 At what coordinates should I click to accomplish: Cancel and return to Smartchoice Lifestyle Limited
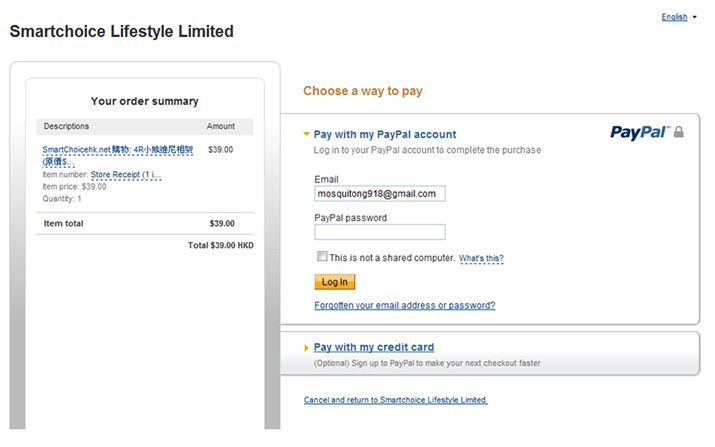[395, 400]
